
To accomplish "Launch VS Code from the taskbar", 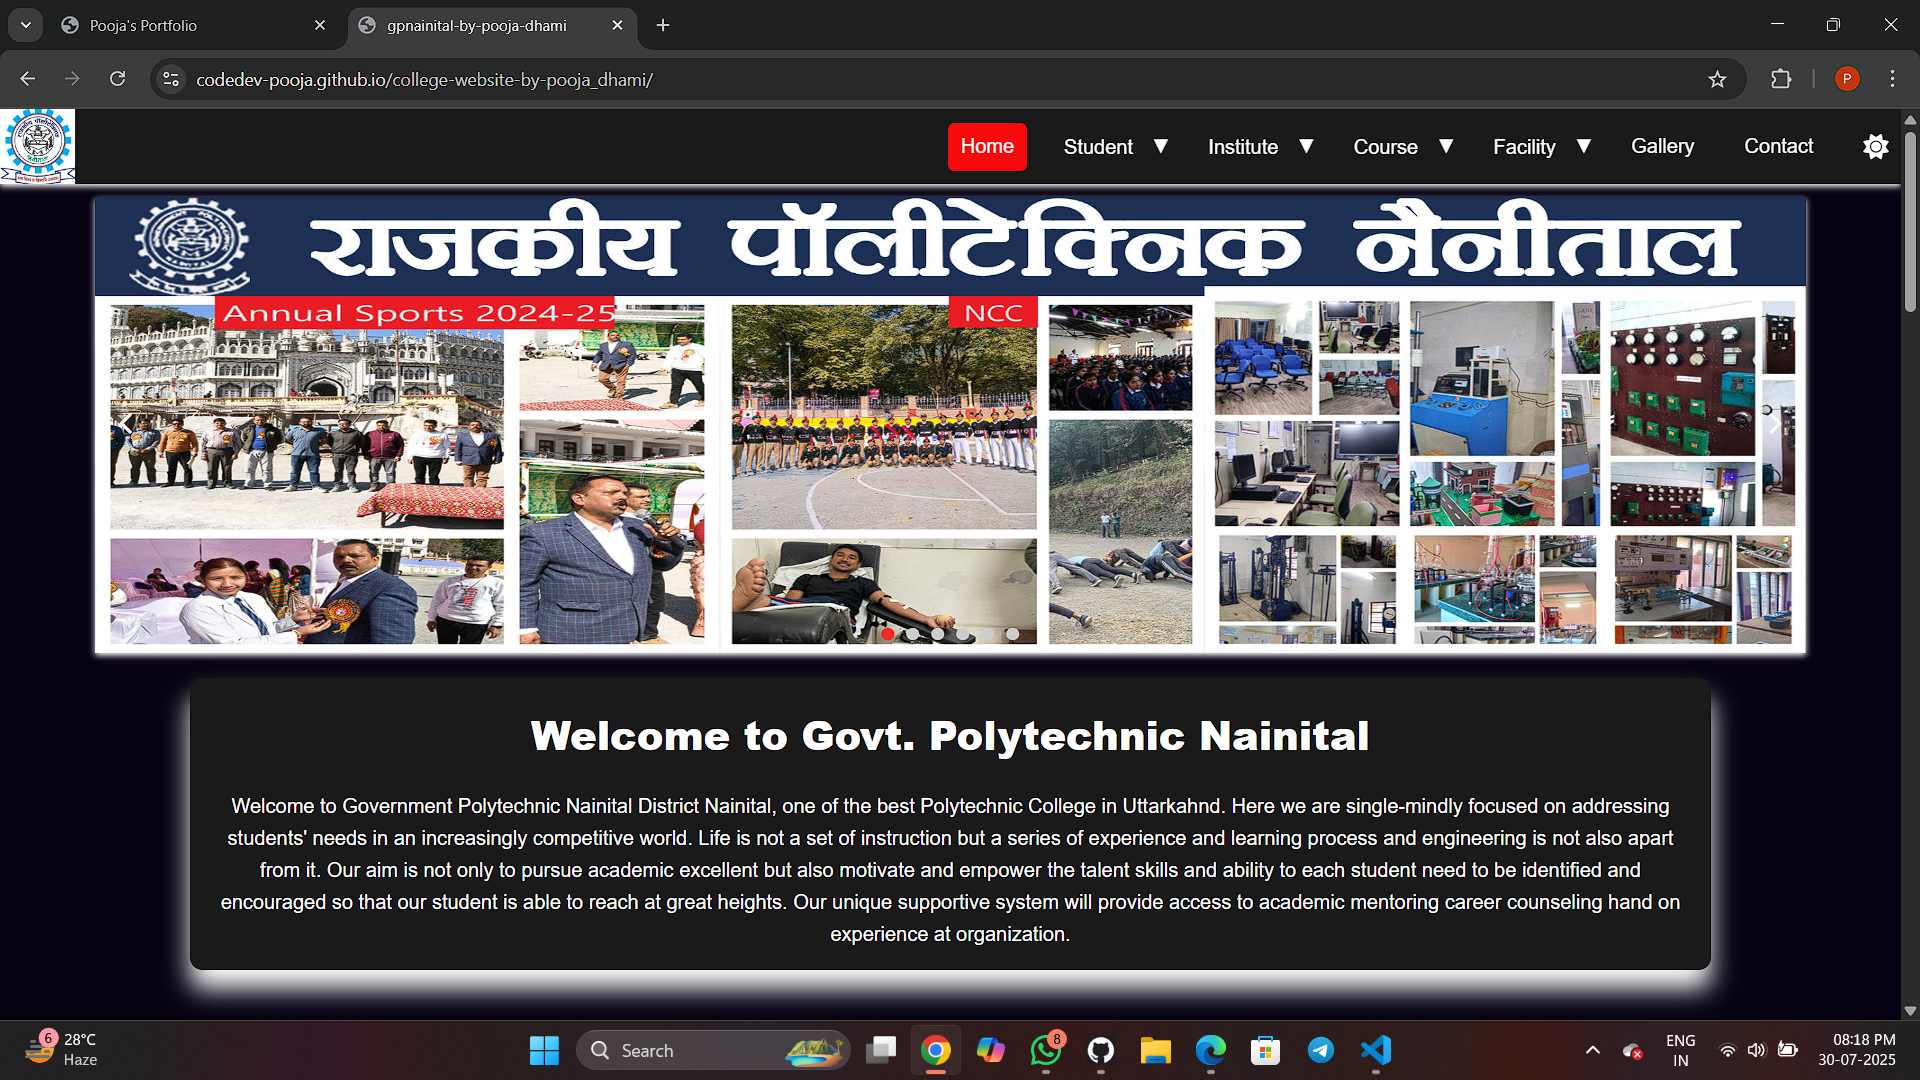I will coord(1376,1051).
